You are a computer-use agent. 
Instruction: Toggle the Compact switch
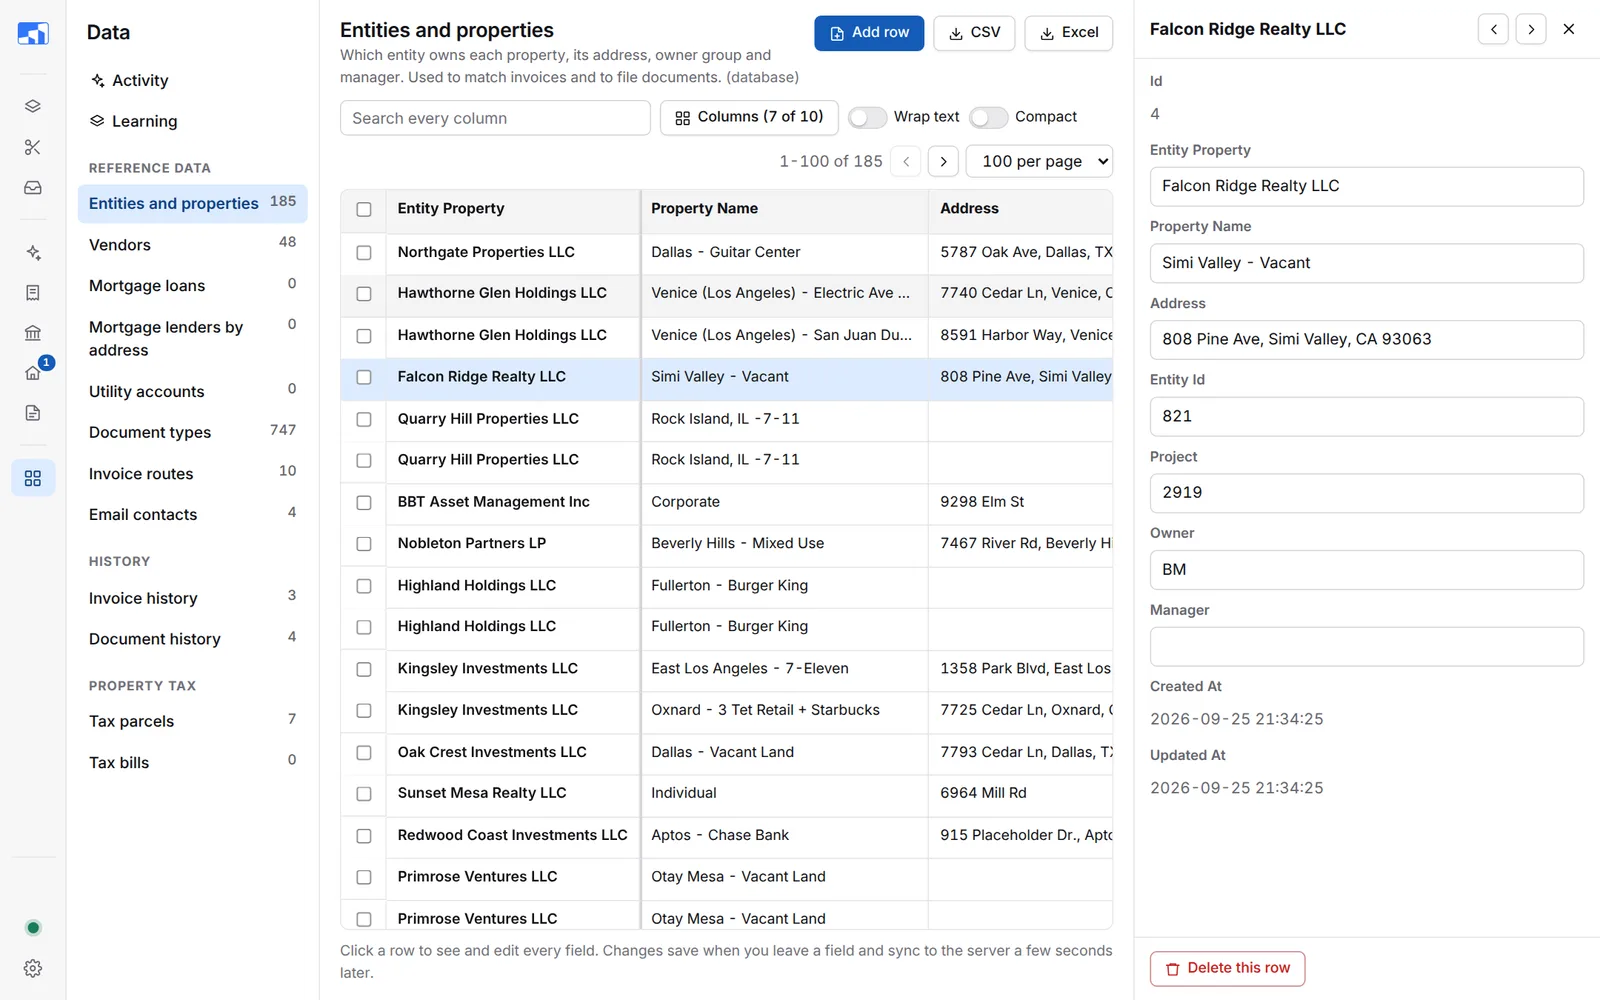point(989,117)
